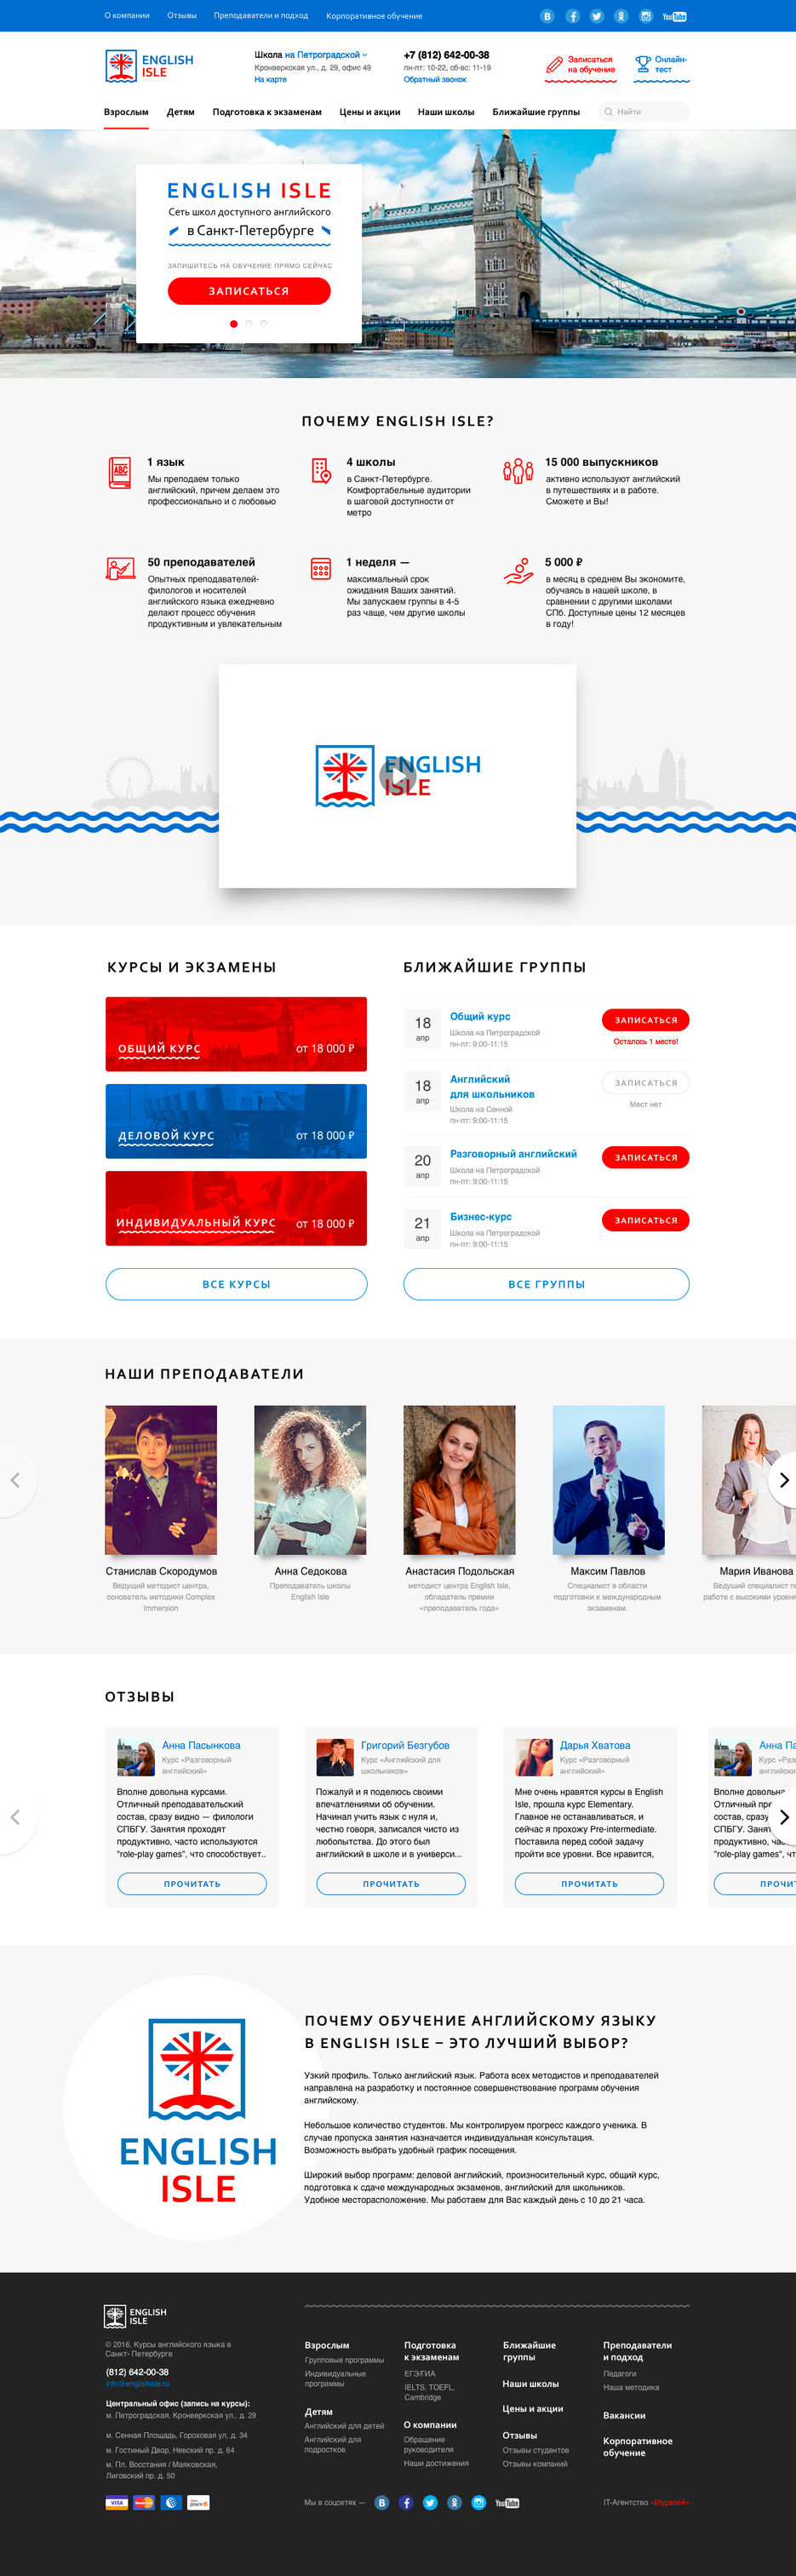Click the pencil icon Записаться на обучение
This screenshot has height=2576, width=796.
pyautogui.click(x=554, y=65)
